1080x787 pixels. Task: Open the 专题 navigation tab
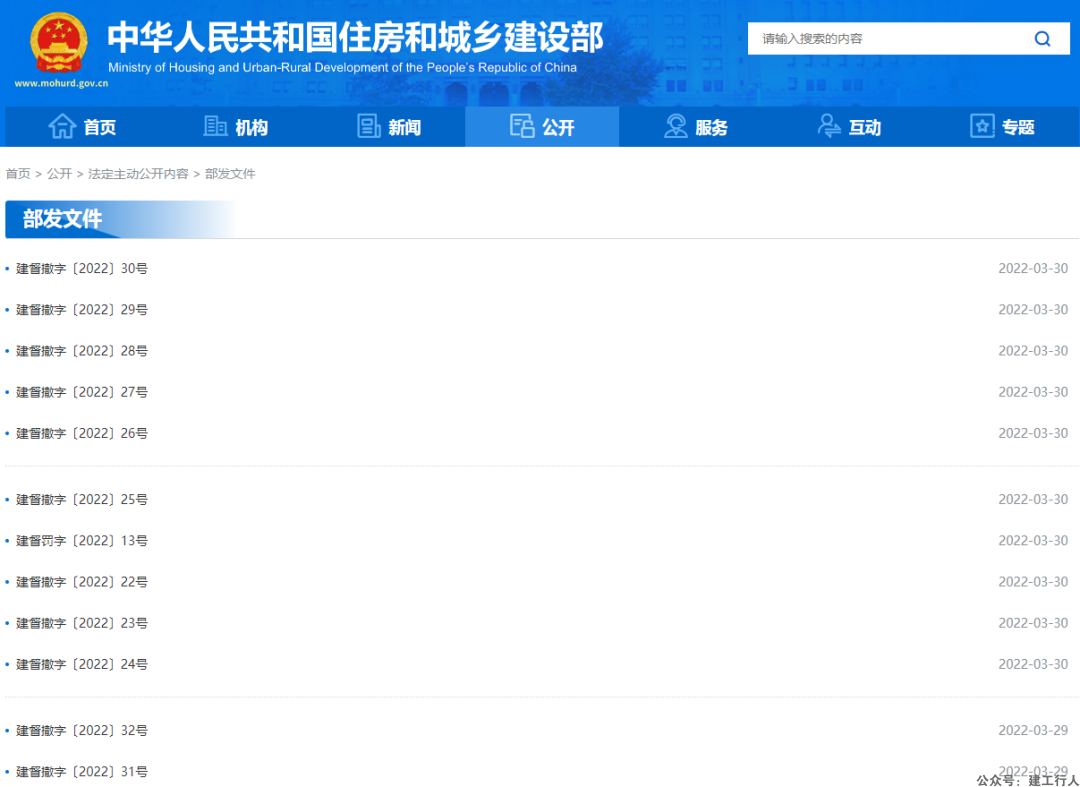pos(1002,127)
